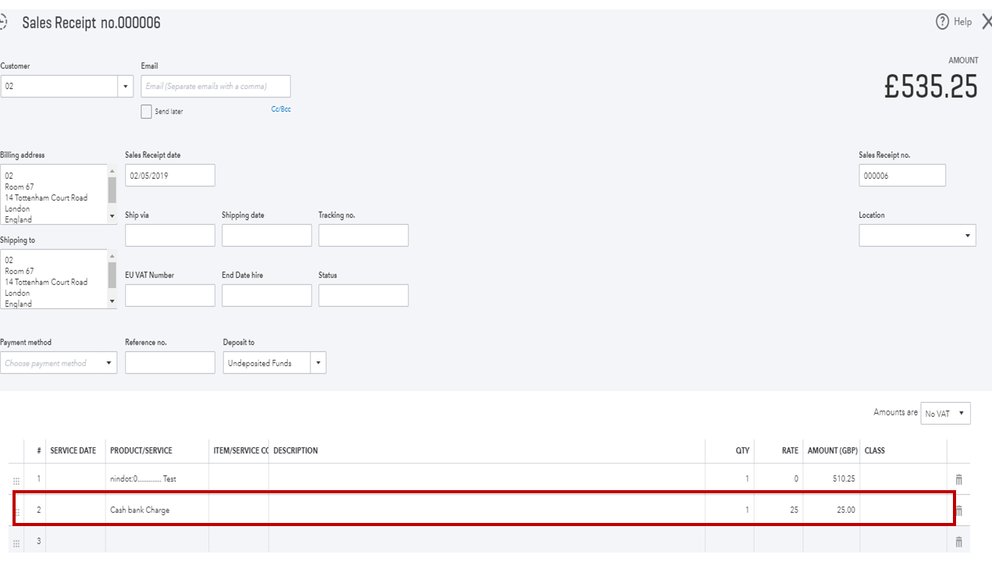Delete line 1 with trash icon
999x562 pixels.
958,480
